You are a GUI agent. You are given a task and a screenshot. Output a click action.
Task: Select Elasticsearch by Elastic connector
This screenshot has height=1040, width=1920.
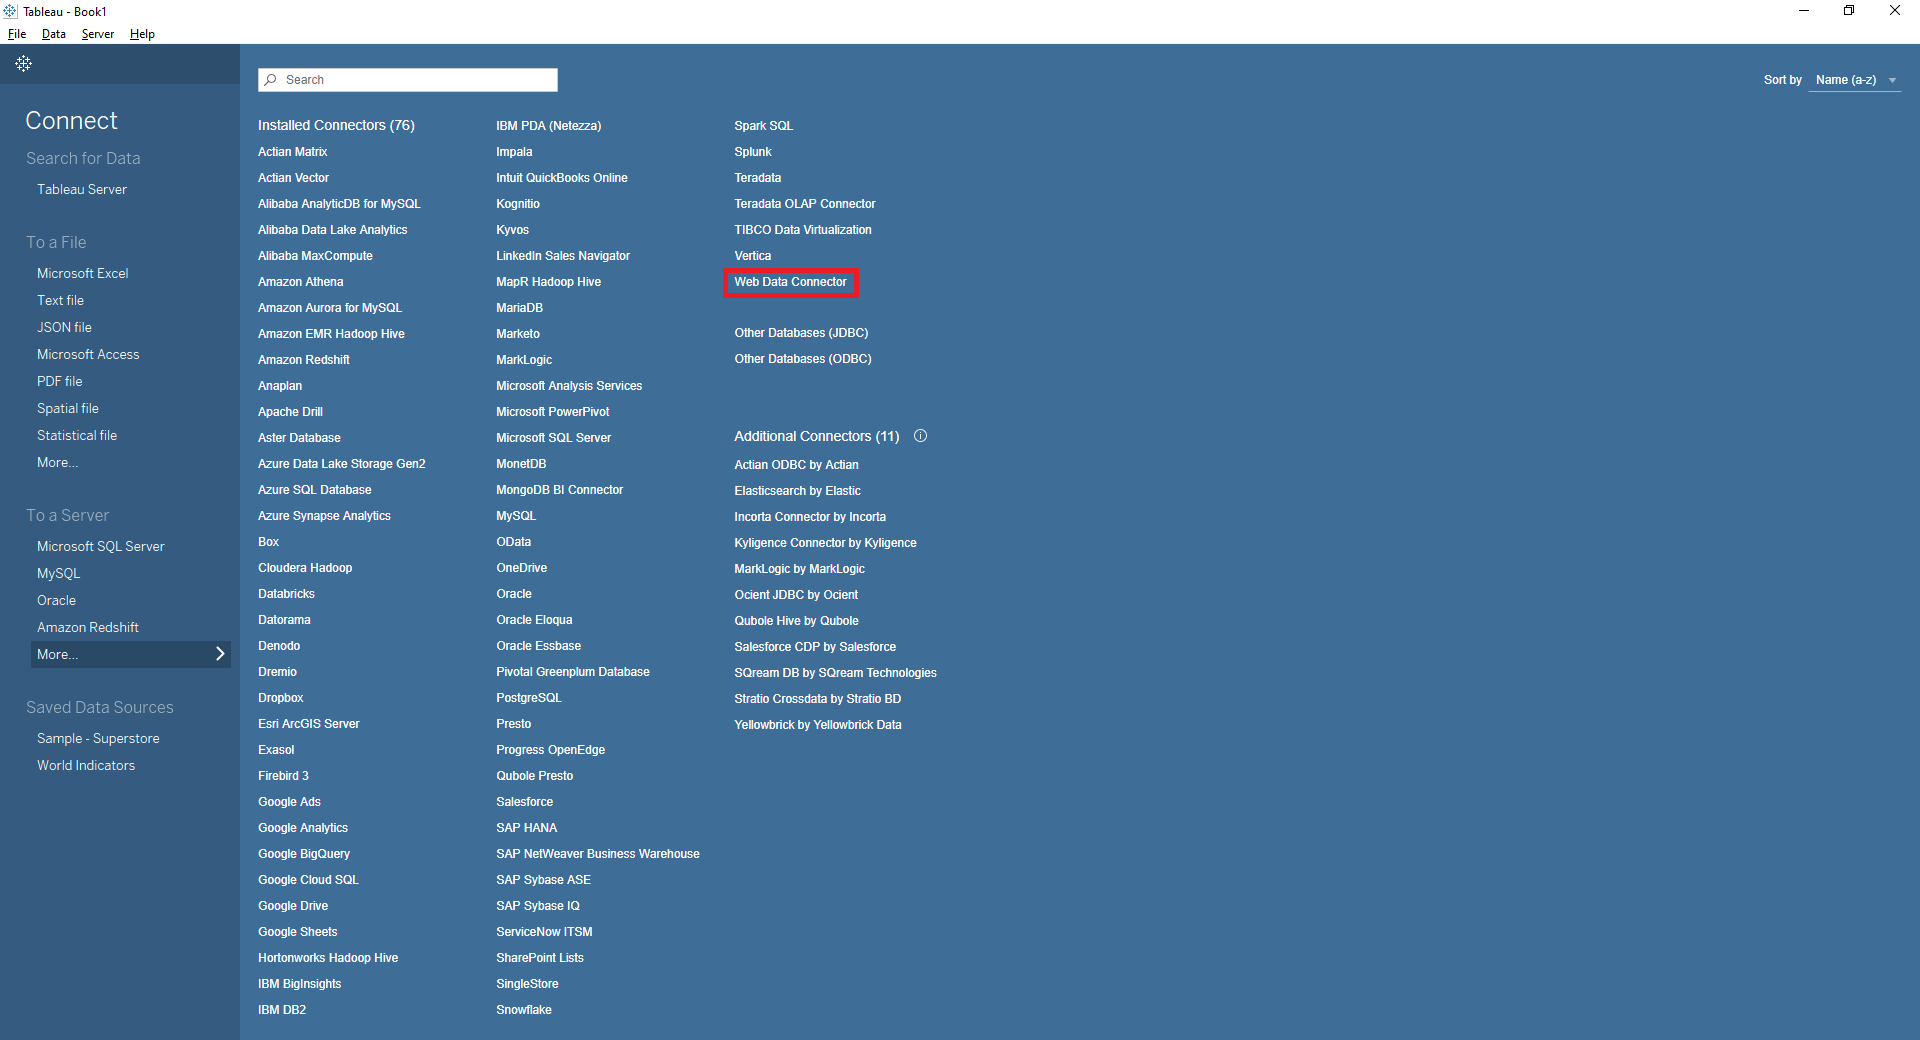798,491
